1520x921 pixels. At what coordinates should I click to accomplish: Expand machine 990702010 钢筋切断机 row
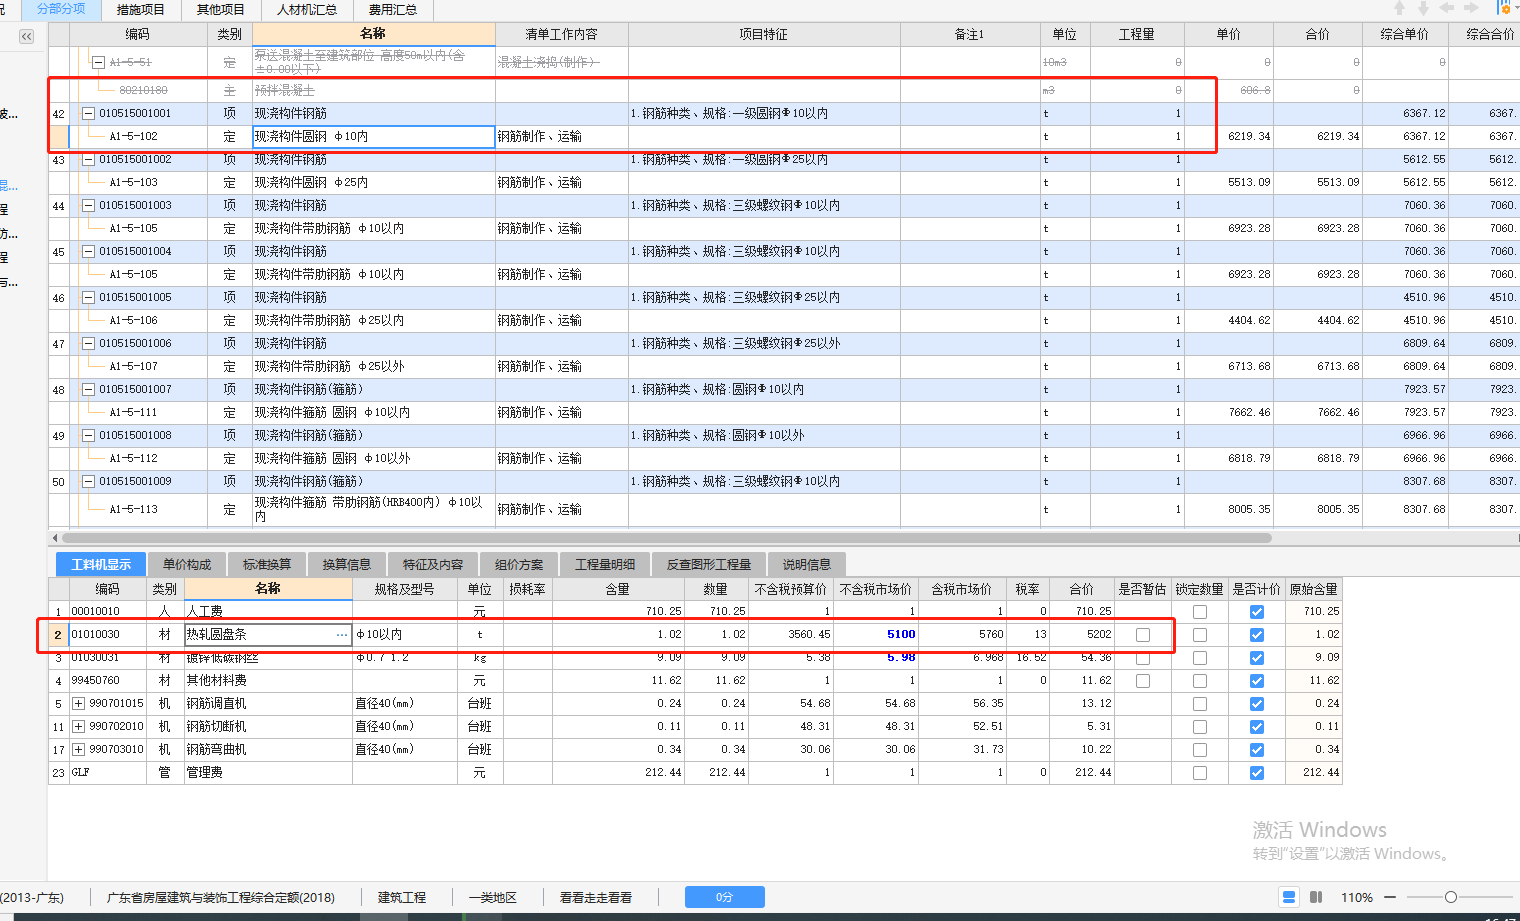click(x=78, y=727)
